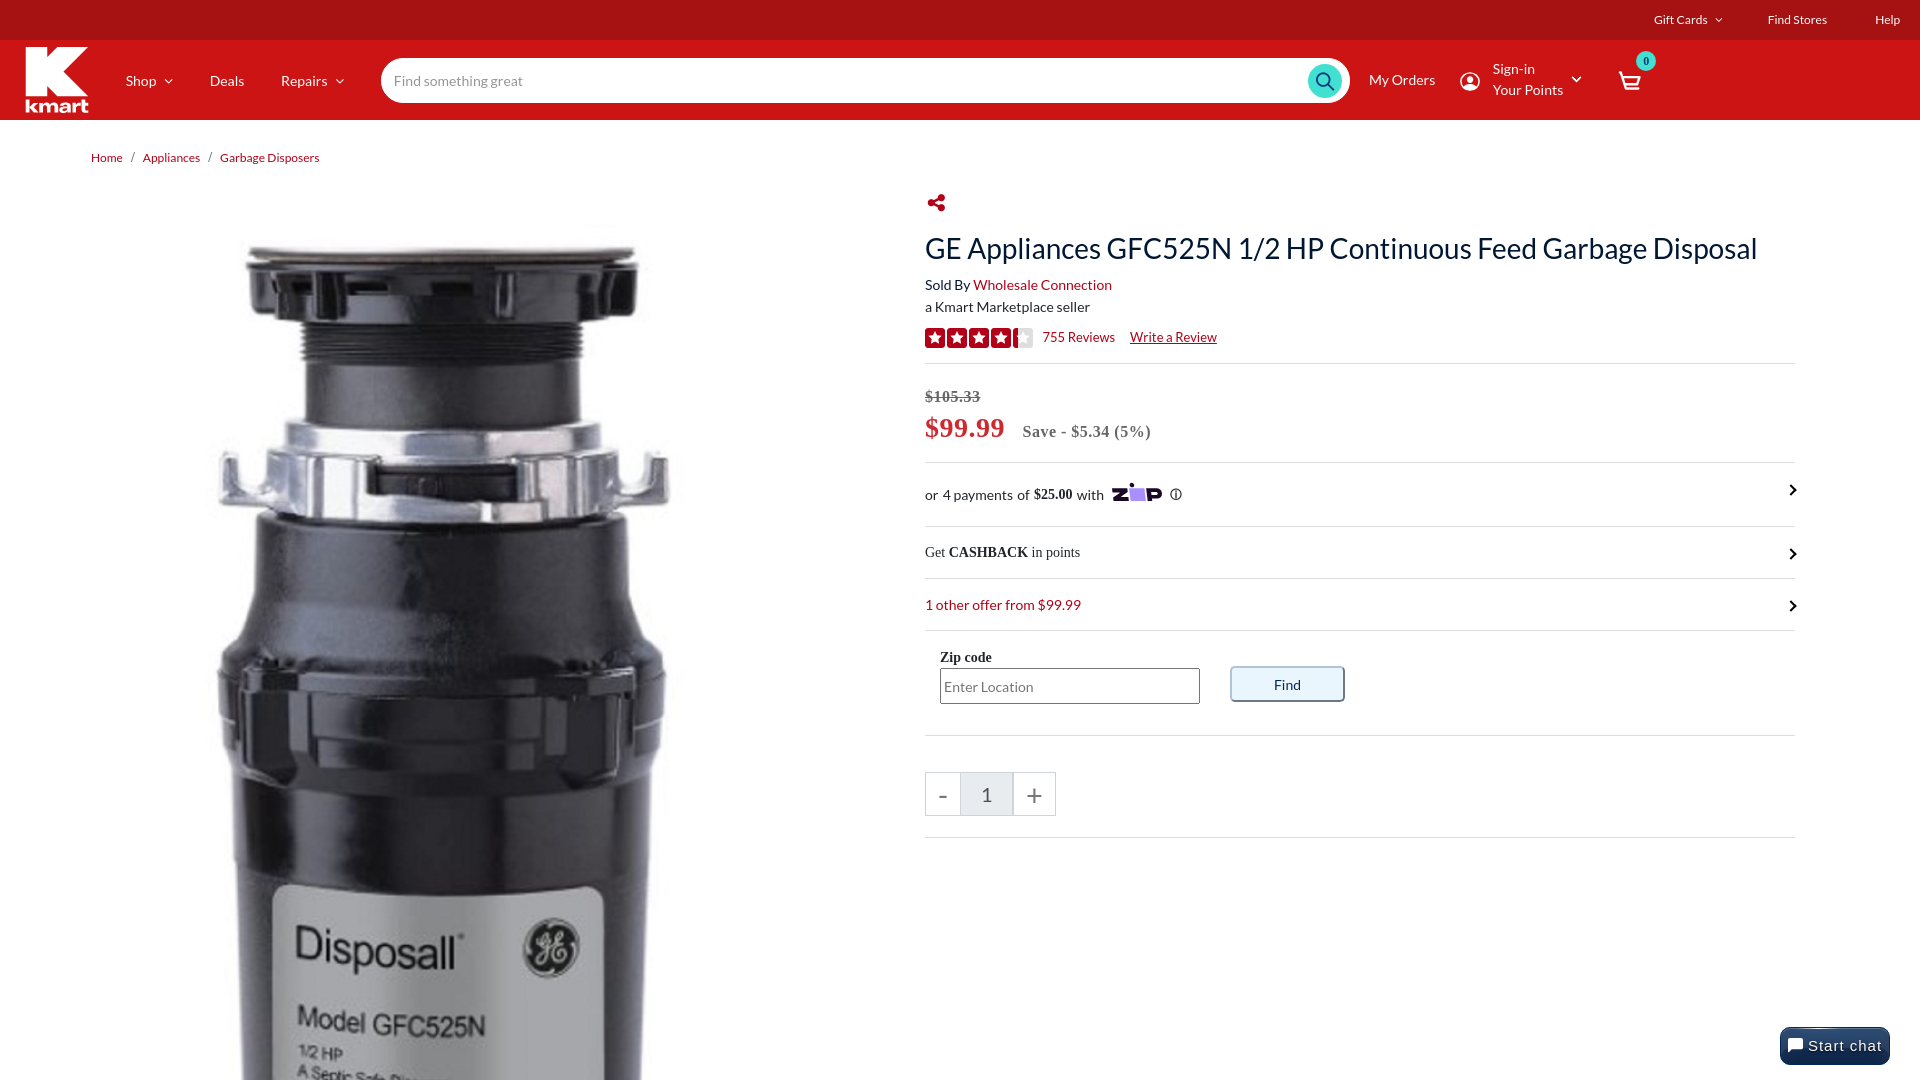Open Wholesale Connection seller page
Screen dimensions: 1920x1080
[x=1042, y=285]
